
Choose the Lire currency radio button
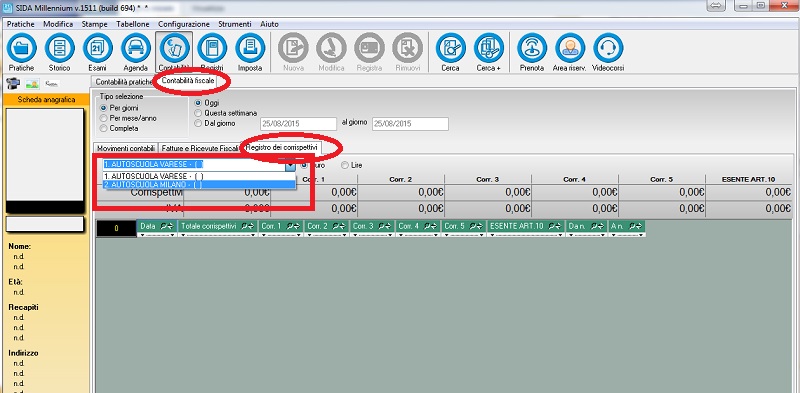[x=345, y=165]
